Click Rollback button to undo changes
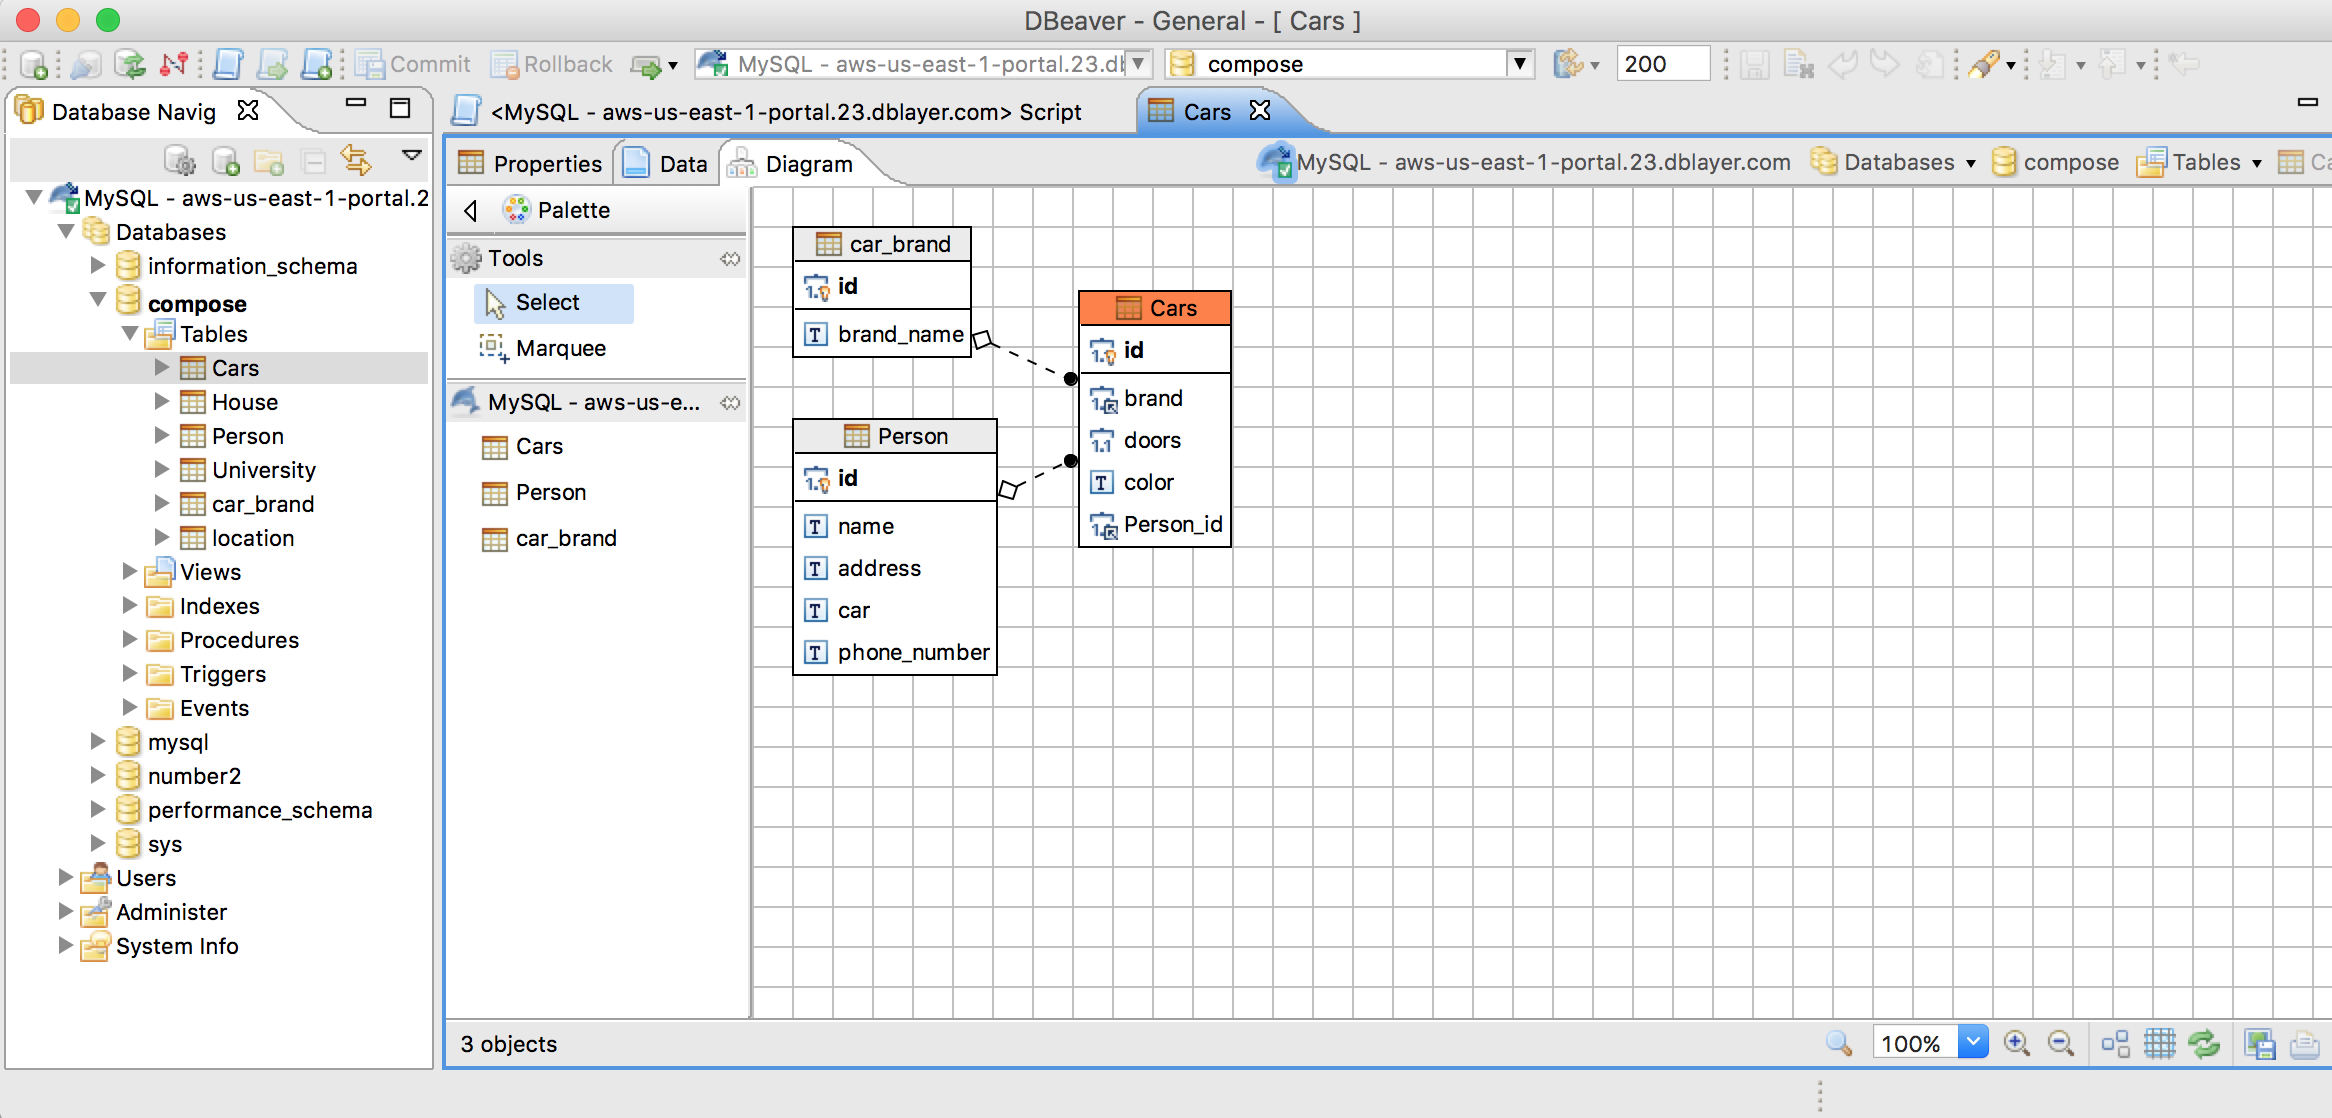The height and width of the screenshot is (1118, 2332). click(552, 62)
